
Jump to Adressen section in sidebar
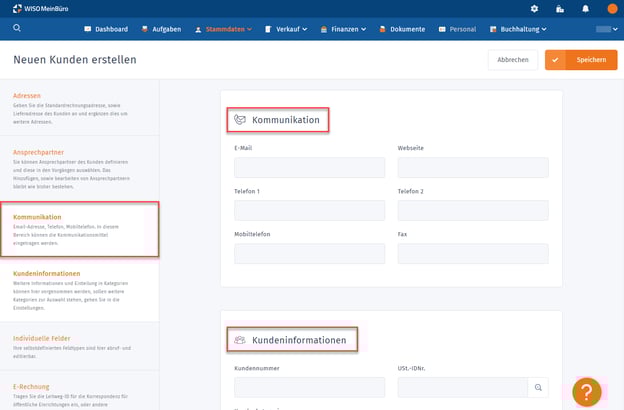pos(27,96)
